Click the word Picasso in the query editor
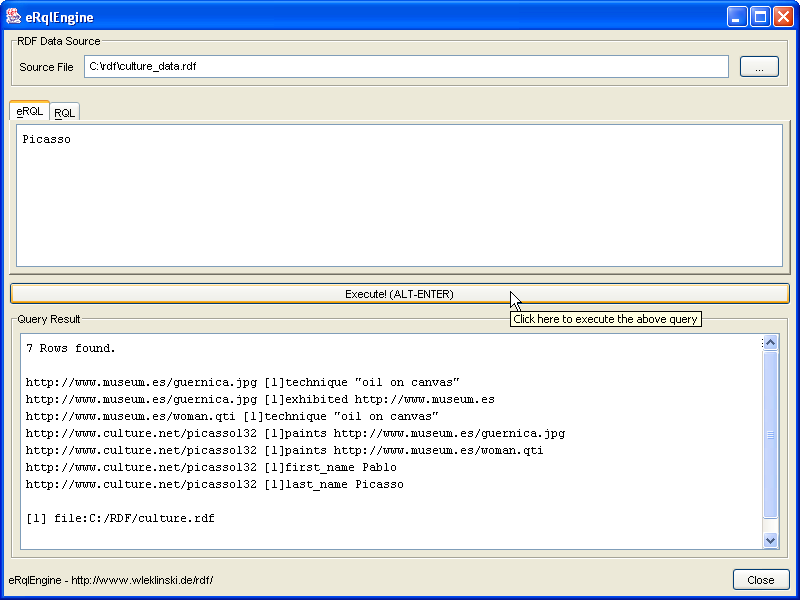800x600 pixels. pyautogui.click(x=47, y=140)
